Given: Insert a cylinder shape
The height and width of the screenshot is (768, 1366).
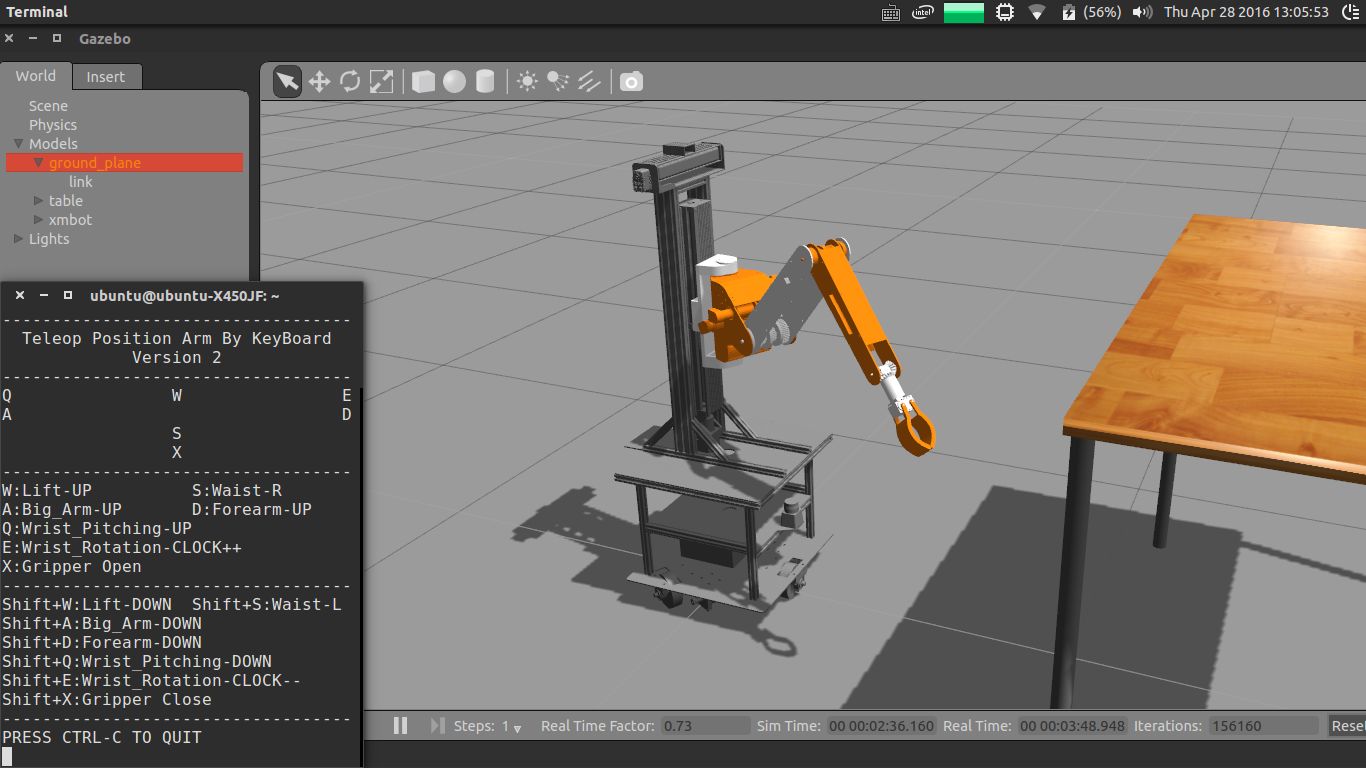Looking at the screenshot, I should (x=485, y=81).
